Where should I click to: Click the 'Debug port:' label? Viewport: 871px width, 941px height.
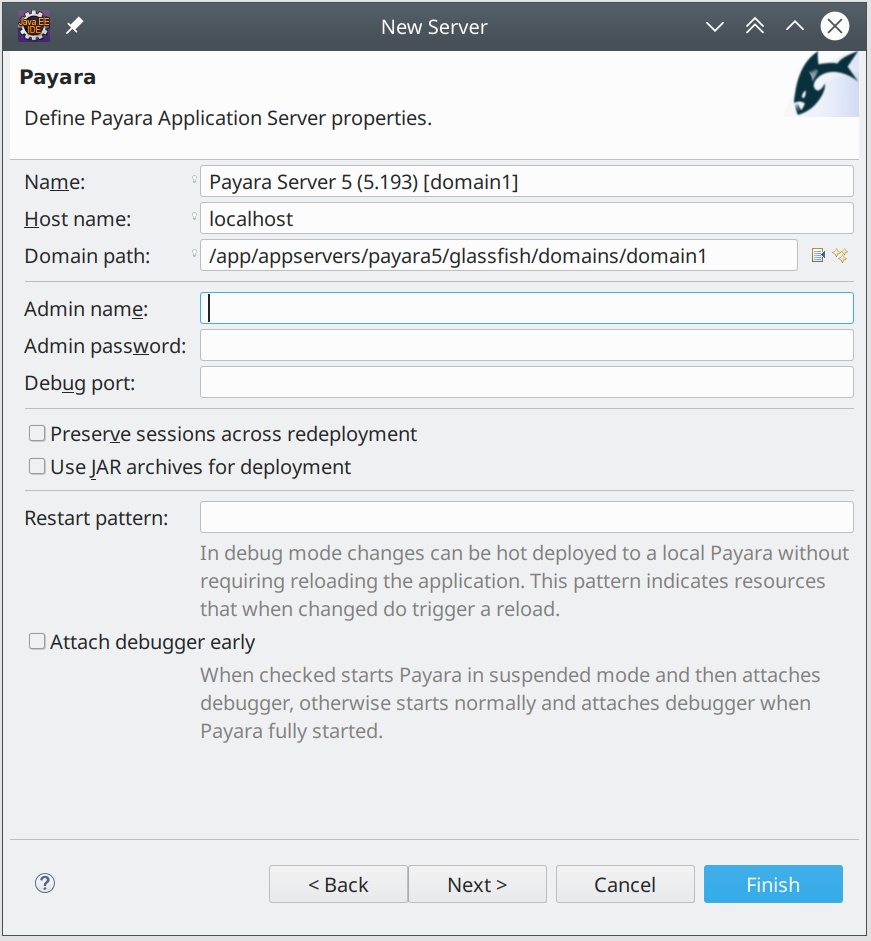pyautogui.click(x=80, y=383)
